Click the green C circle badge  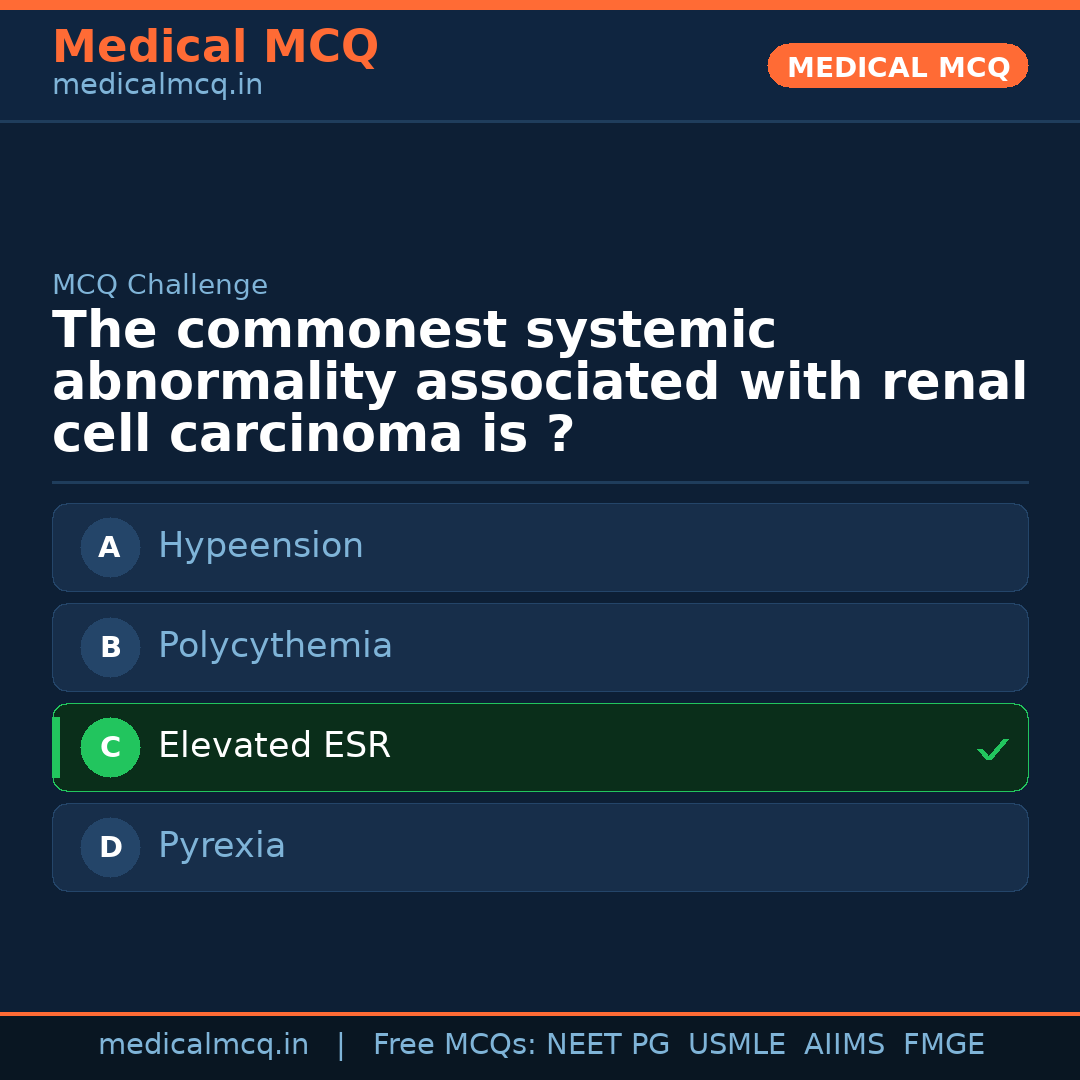point(110,747)
